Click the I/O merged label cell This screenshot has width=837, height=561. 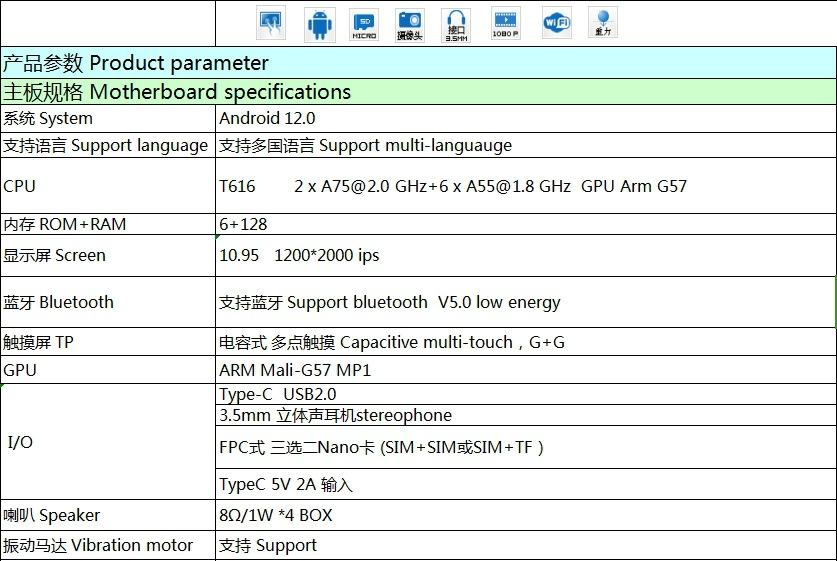tap(108, 441)
